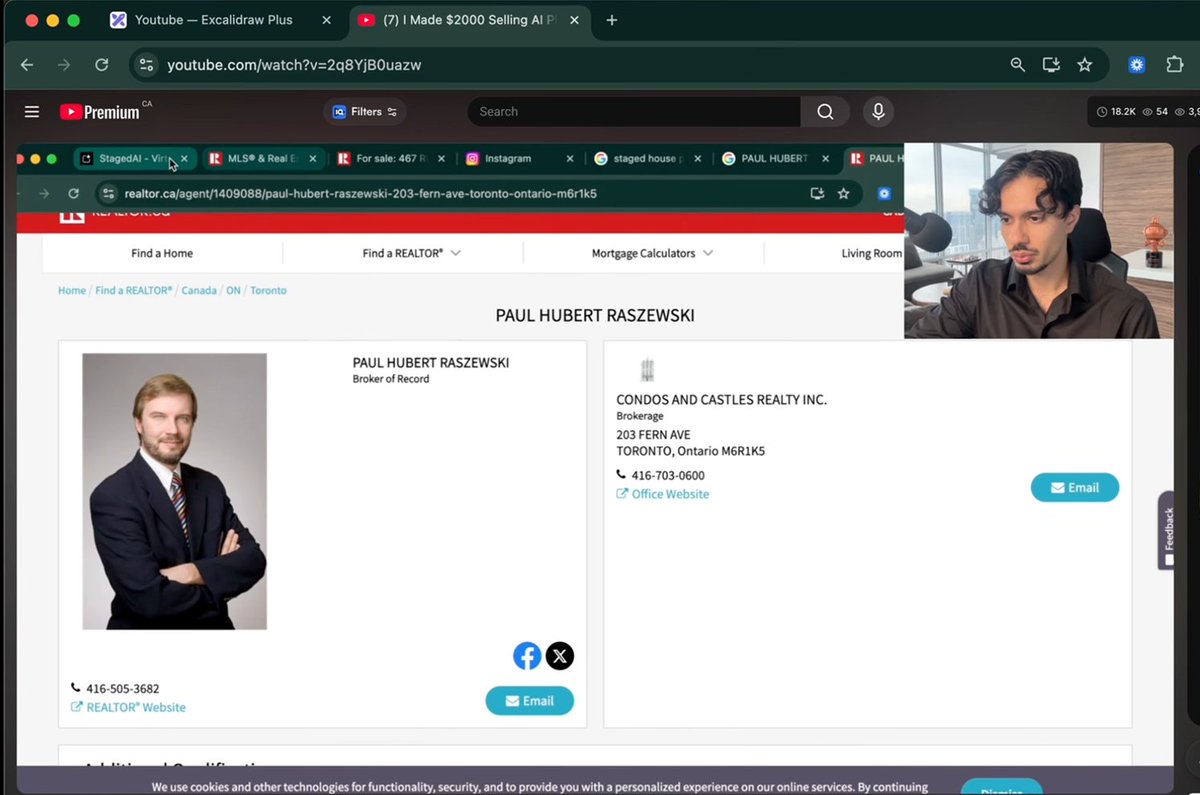Click the blue extension icon beside realtor.ca star
Image resolution: width=1200 pixels, height=795 pixels.
tap(884, 194)
